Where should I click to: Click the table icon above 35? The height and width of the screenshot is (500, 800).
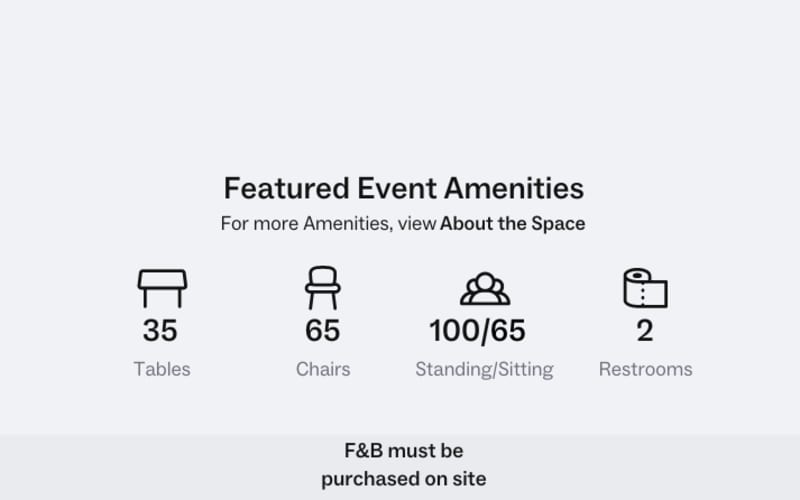(162, 288)
